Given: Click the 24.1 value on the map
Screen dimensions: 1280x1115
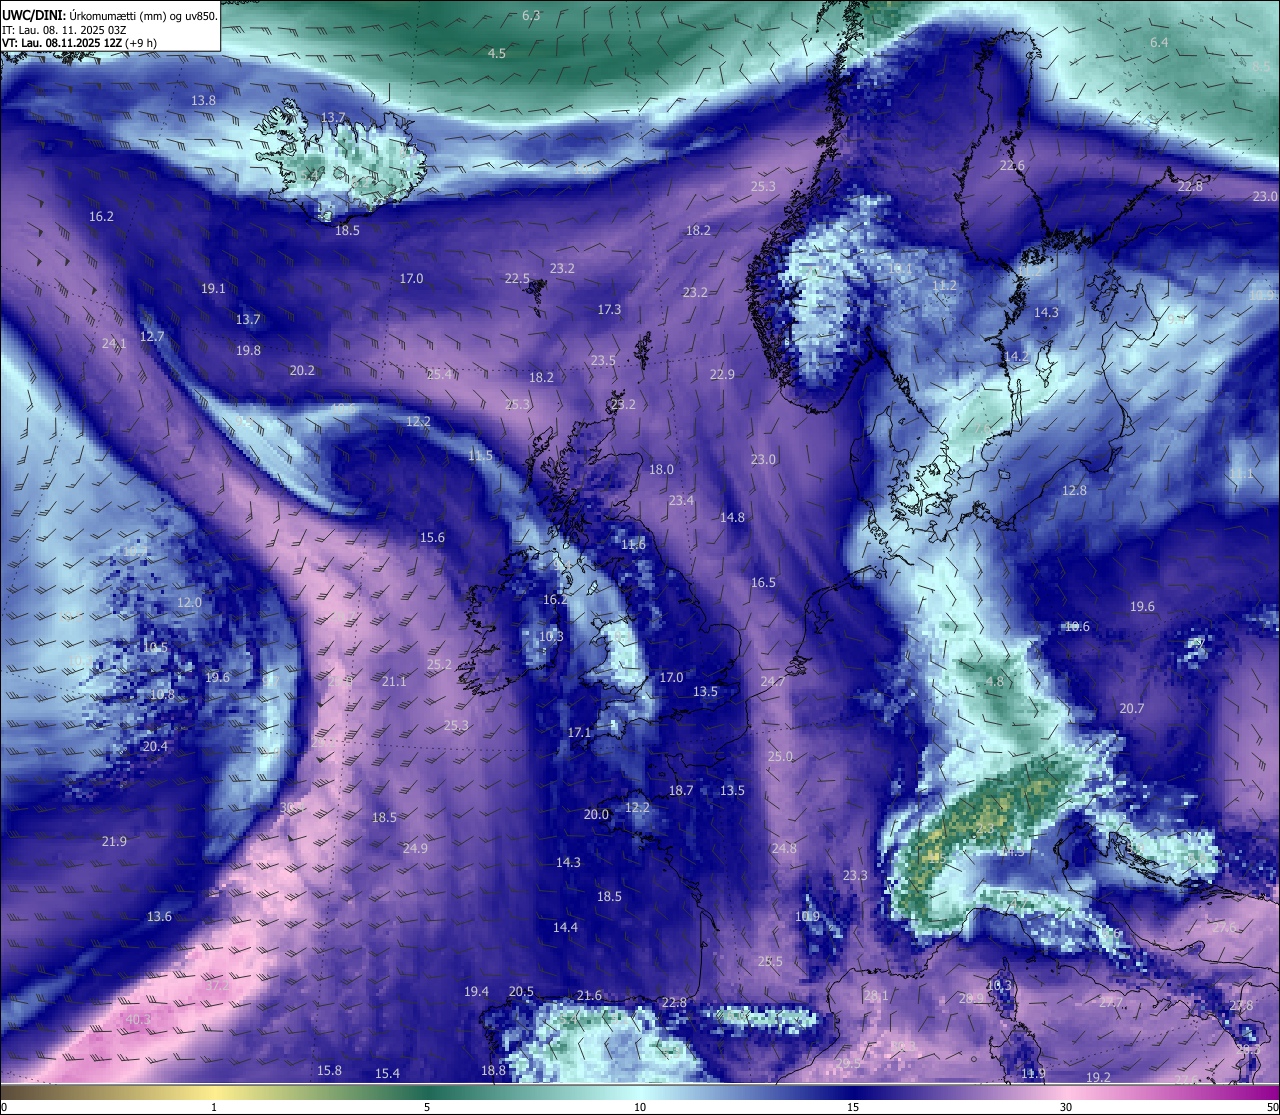Looking at the screenshot, I should [x=114, y=343].
